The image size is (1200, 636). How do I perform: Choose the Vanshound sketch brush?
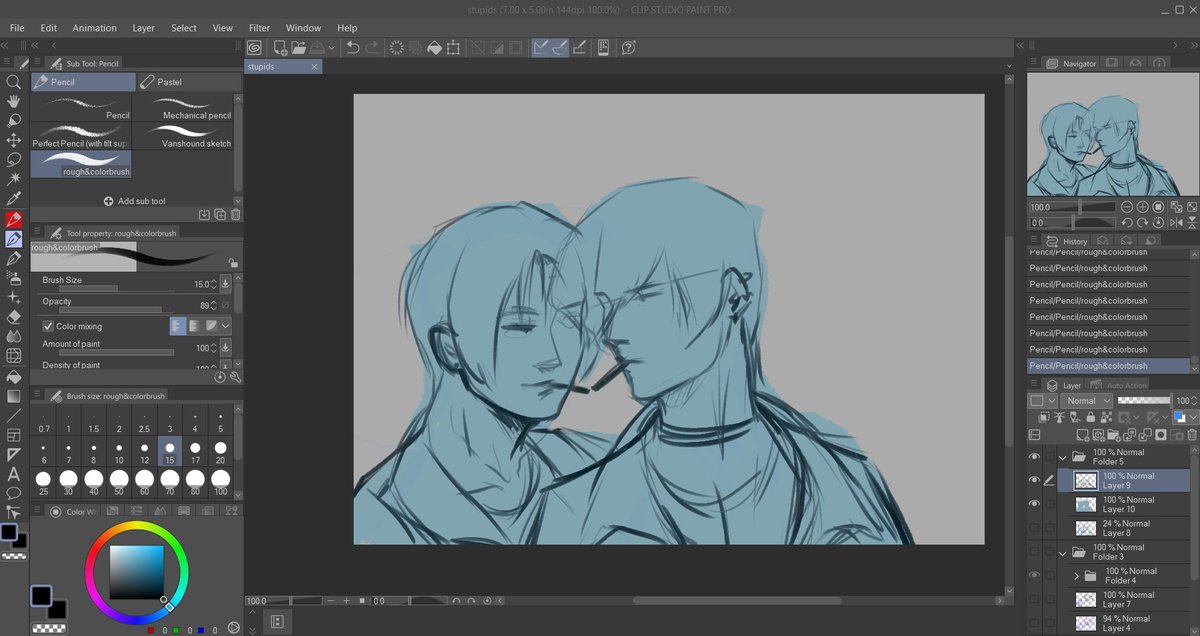tap(182, 137)
